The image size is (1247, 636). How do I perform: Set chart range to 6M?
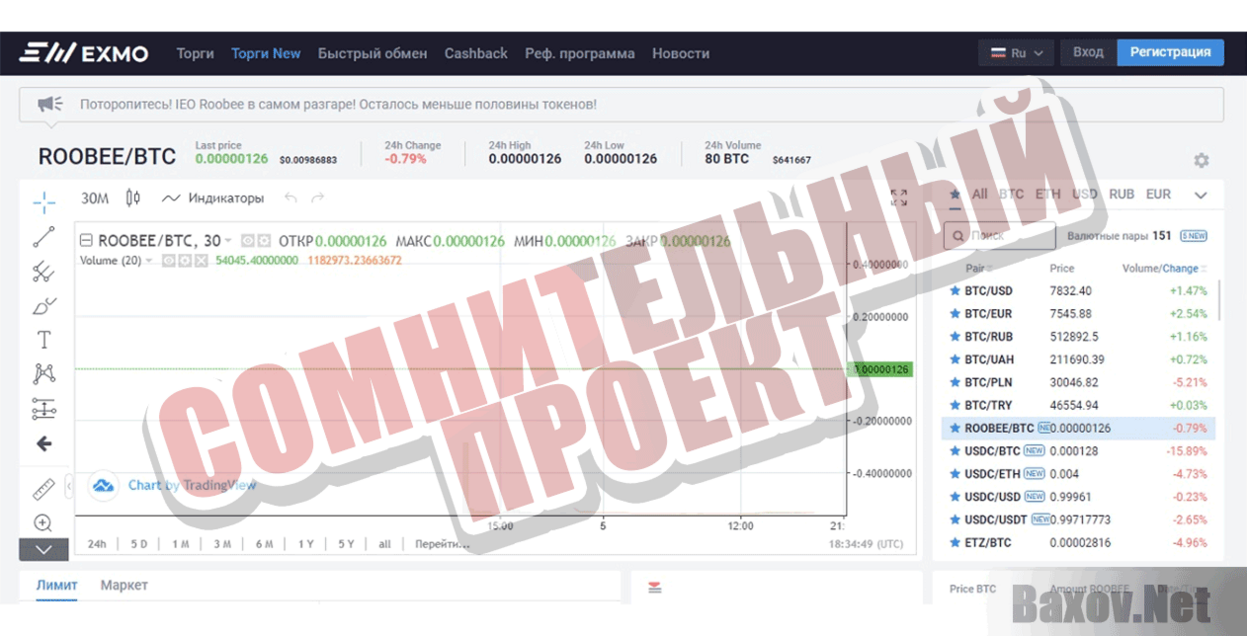[x=264, y=544]
